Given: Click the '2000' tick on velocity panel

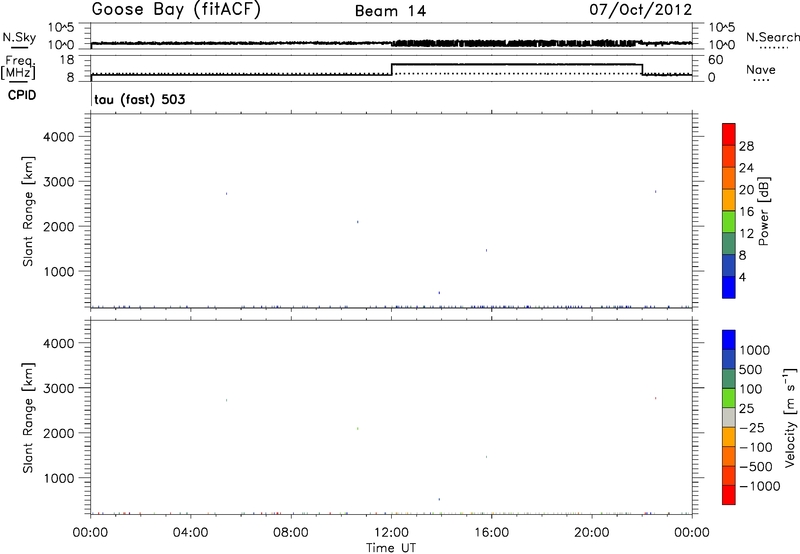Looking at the screenshot, I should tap(59, 433).
